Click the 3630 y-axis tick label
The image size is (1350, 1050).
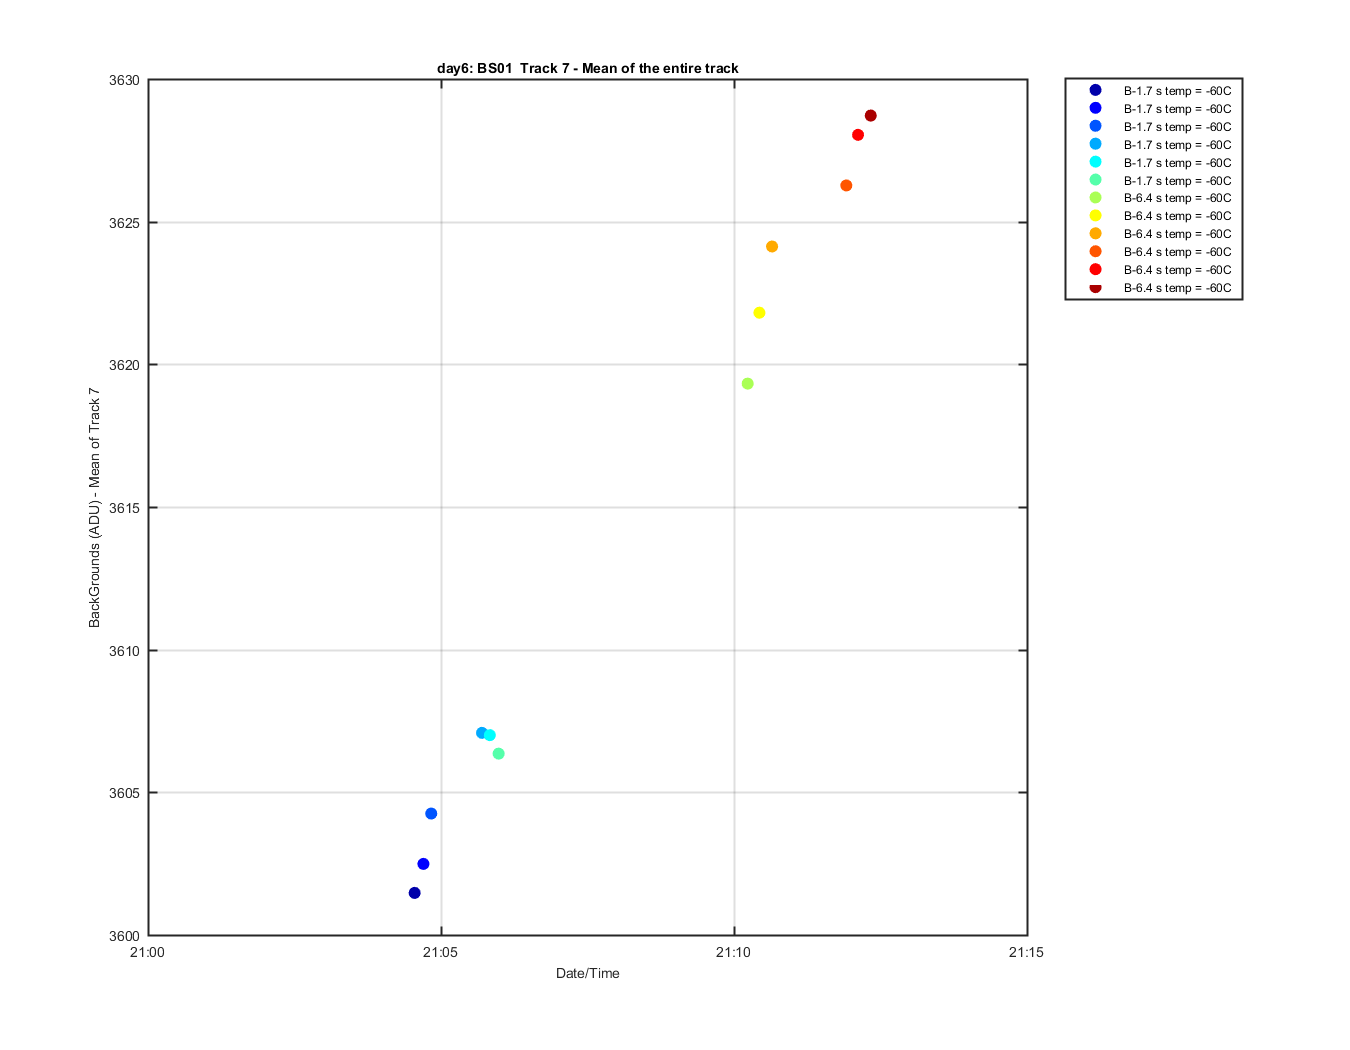pos(125,80)
